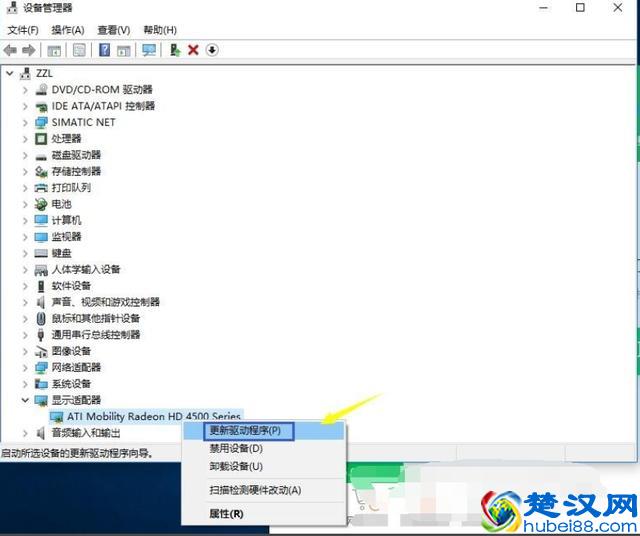Image resolution: width=640 pixels, height=536 pixels.
Task: Click the round down-arrow disable device icon
Action: 212,50
